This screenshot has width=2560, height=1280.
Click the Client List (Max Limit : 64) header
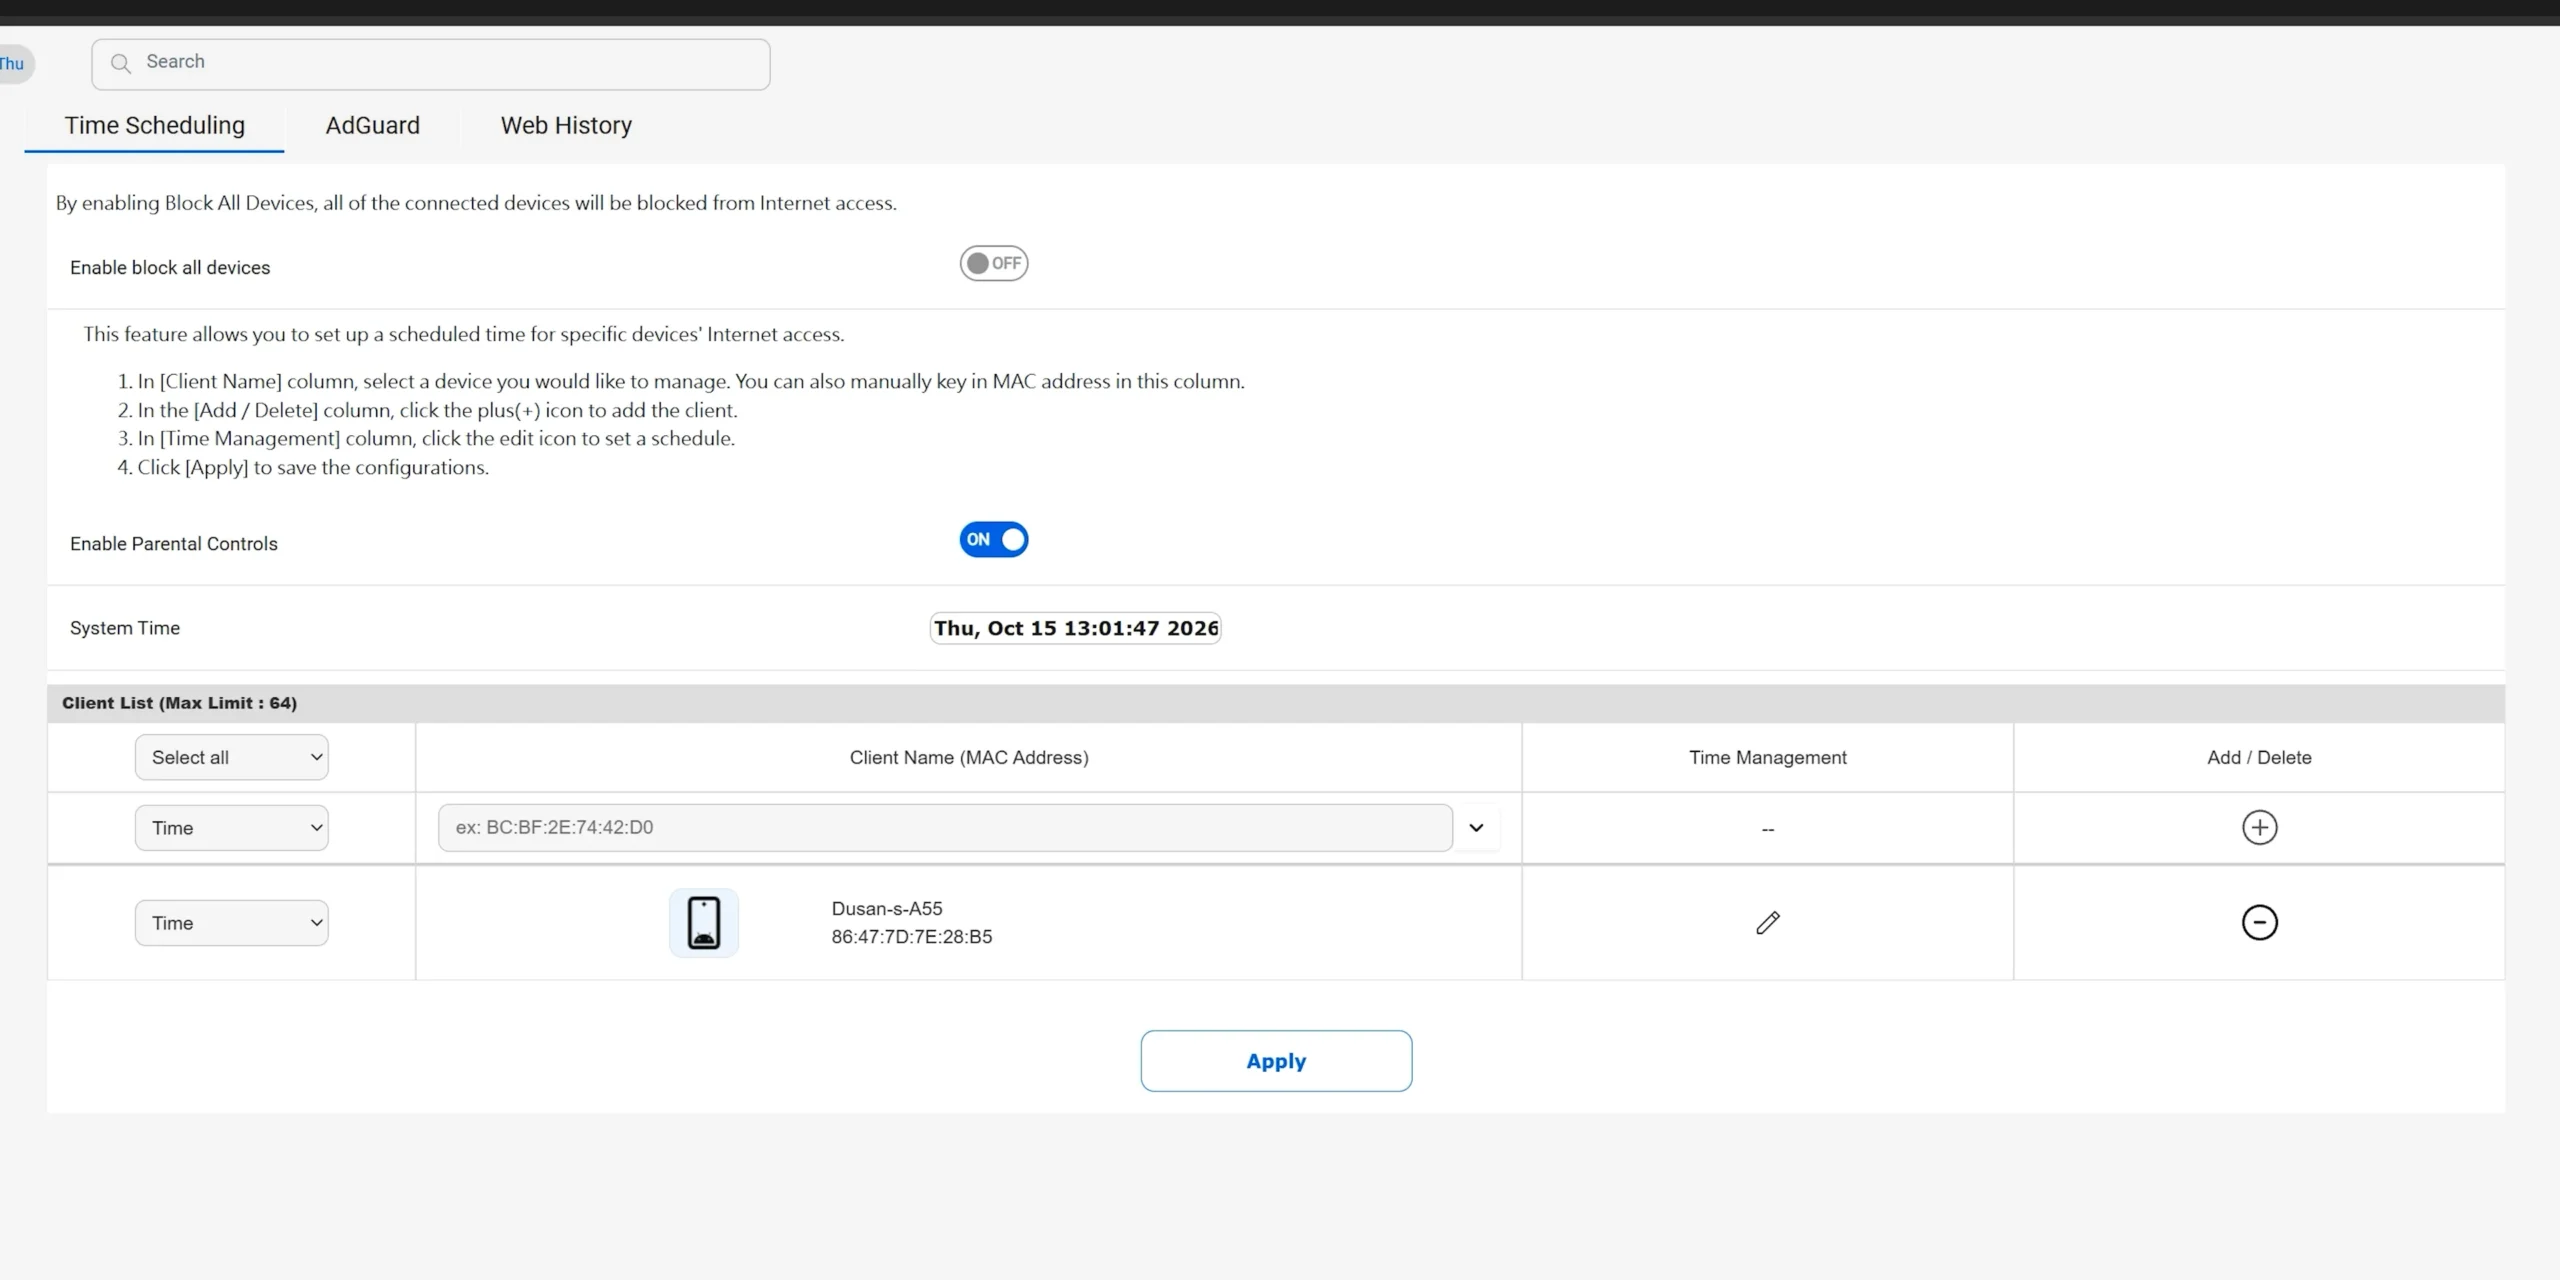tap(180, 703)
